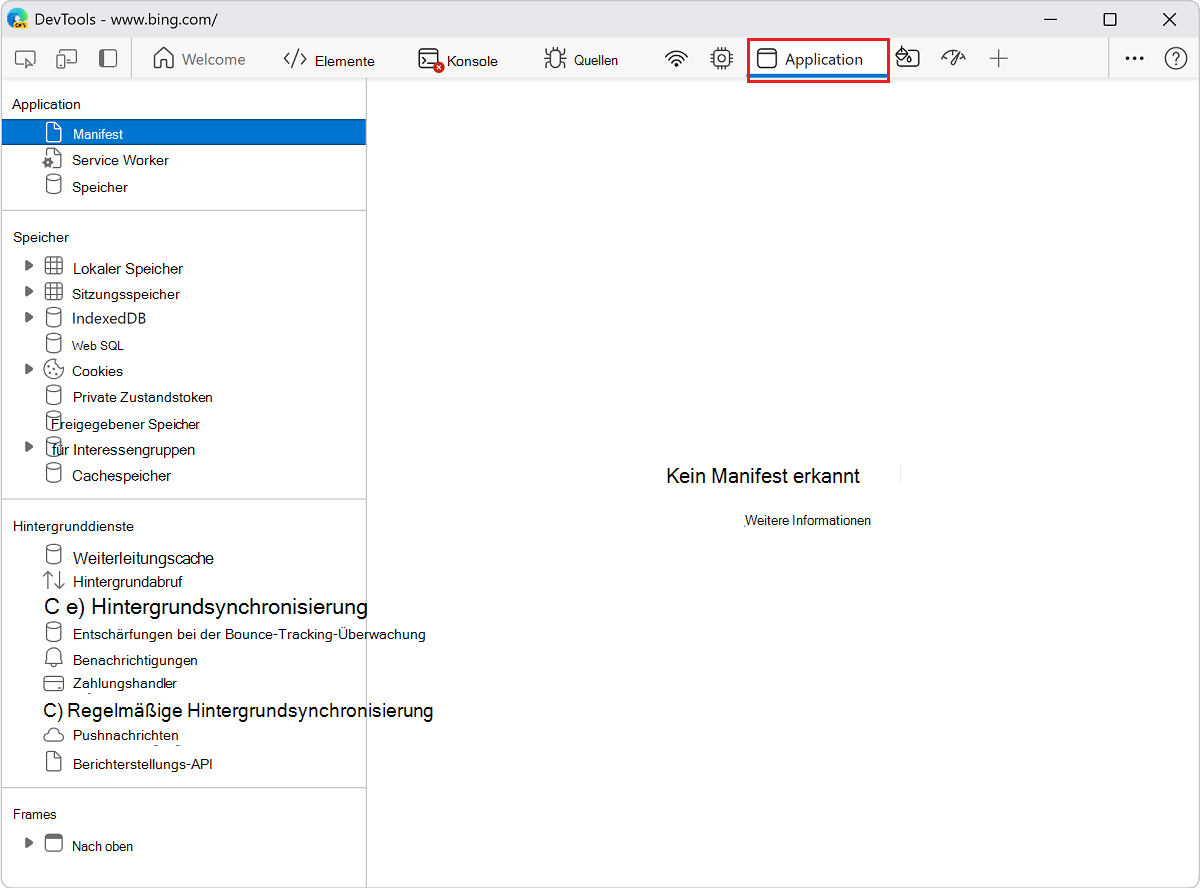Expand Lokaler Speicher tree node
Image resolution: width=1200 pixels, height=888 pixels.
click(x=29, y=266)
